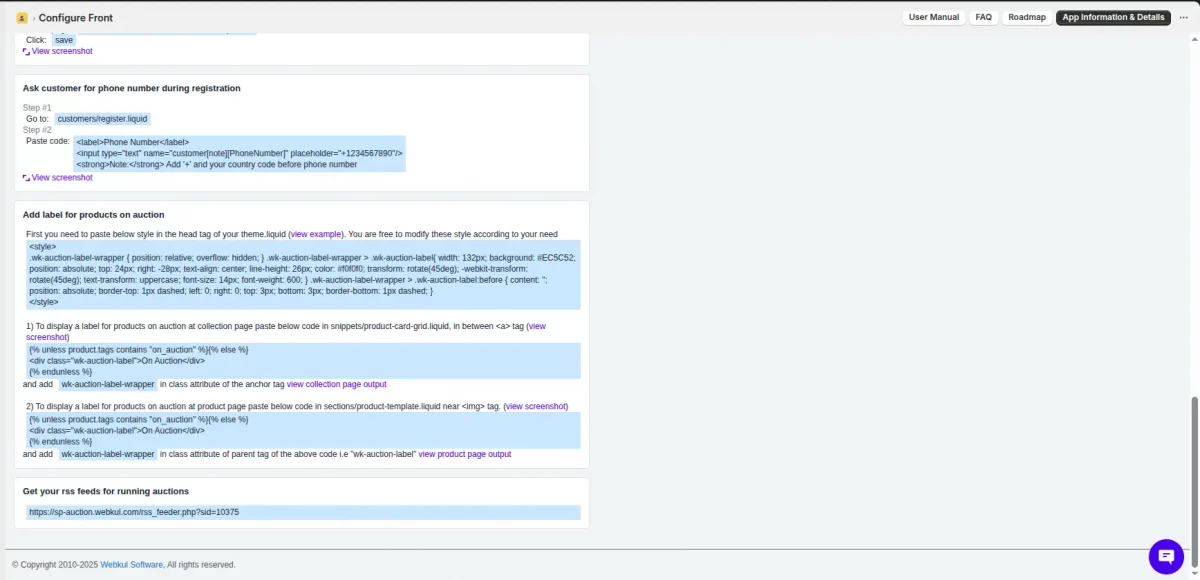Screen dimensions: 1200x580
Task: Click the Roadmap button
Action: (x=1027, y=17)
